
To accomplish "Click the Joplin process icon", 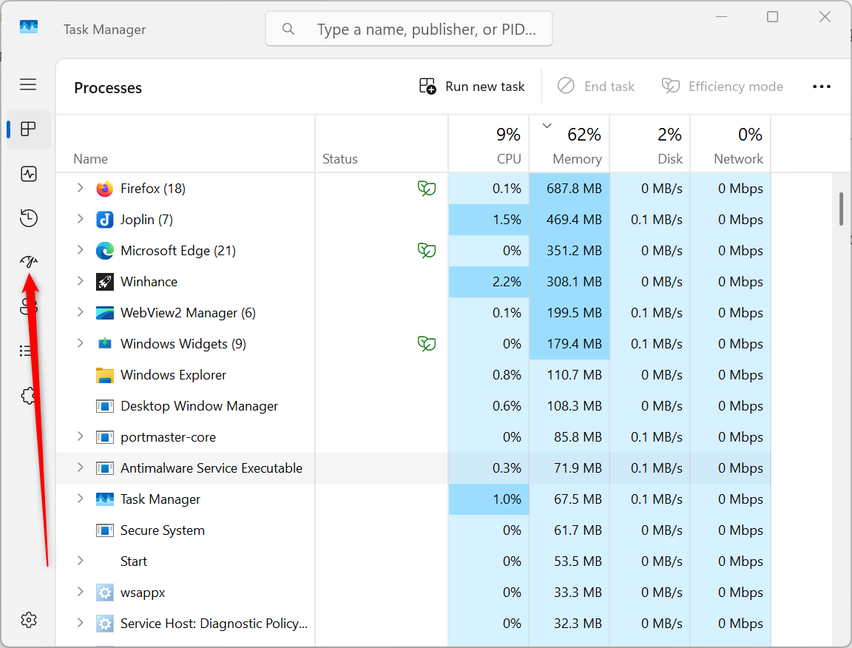I will coord(104,219).
